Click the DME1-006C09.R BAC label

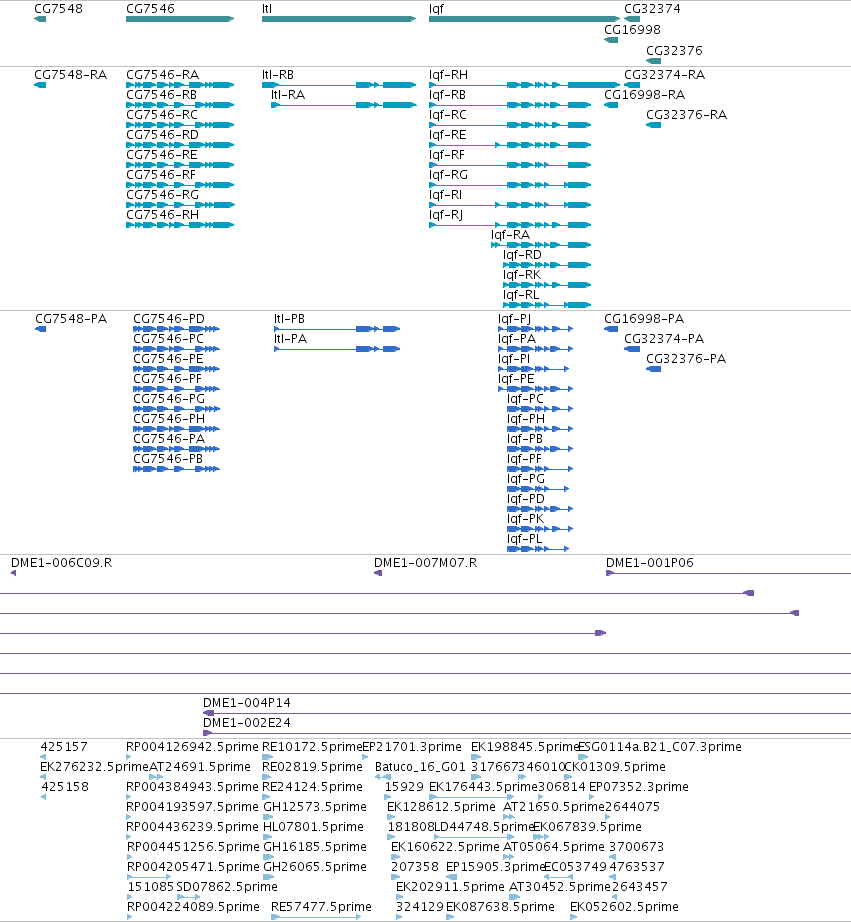point(61,563)
